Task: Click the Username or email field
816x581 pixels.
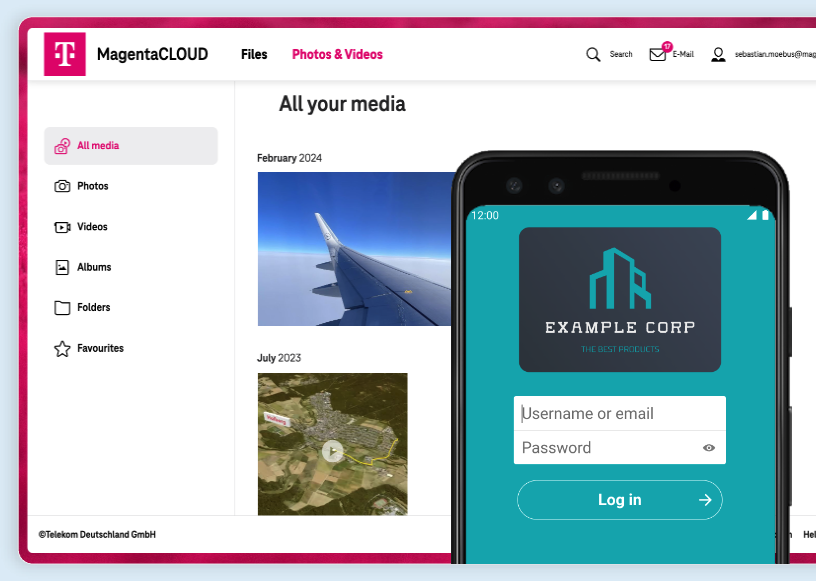Action: (x=619, y=413)
